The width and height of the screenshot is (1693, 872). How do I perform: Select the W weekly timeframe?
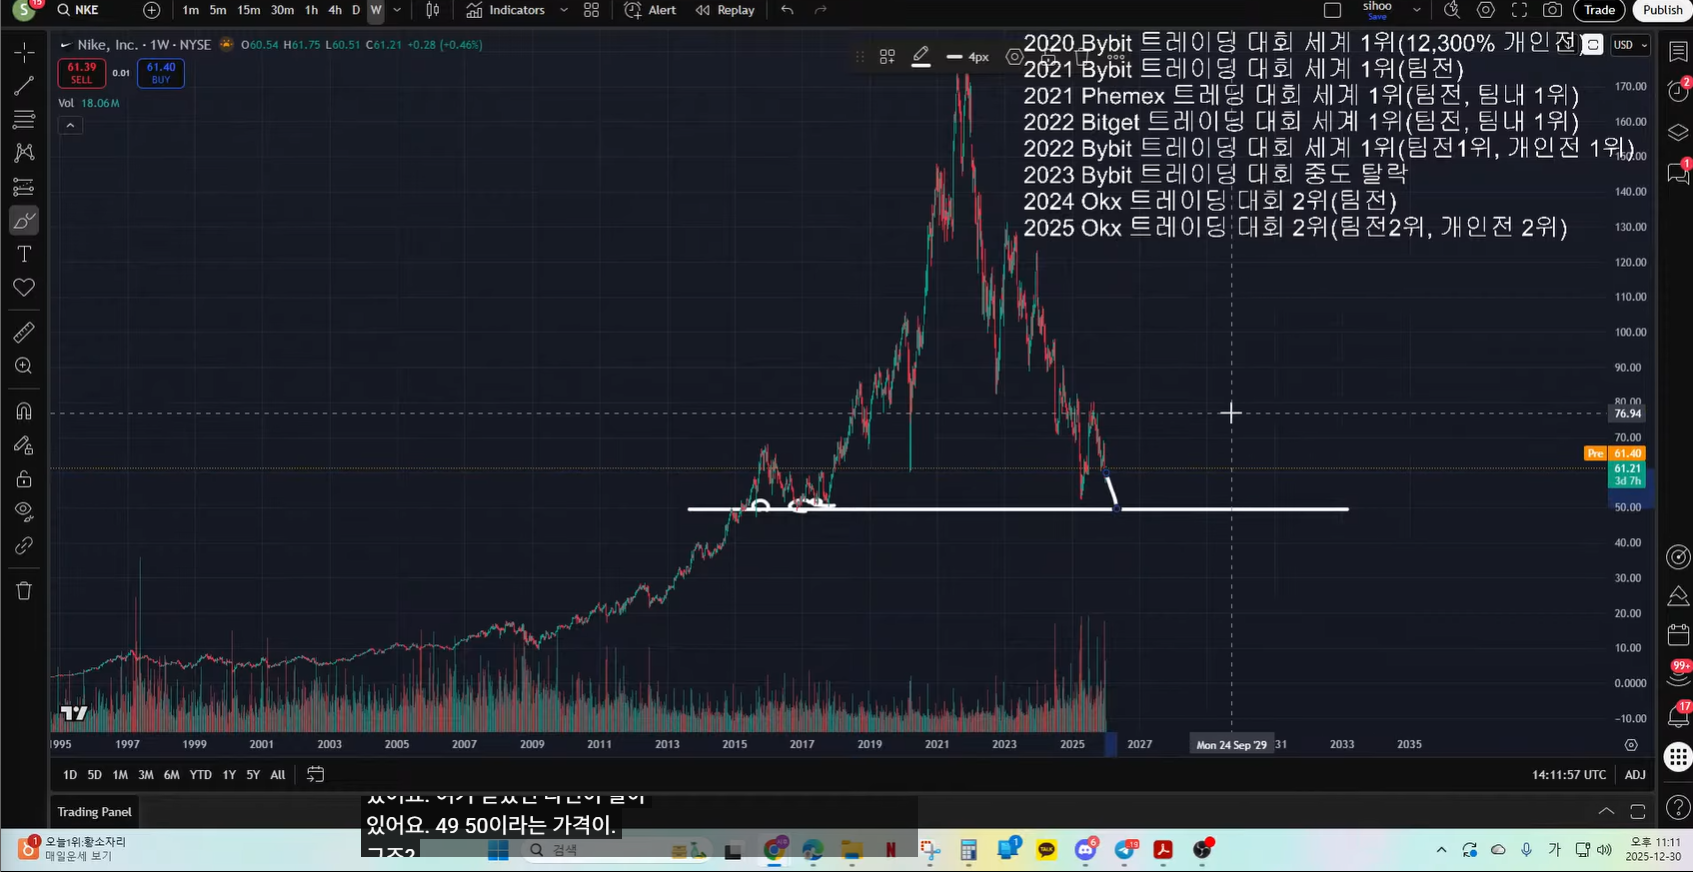pyautogui.click(x=376, y=10)
